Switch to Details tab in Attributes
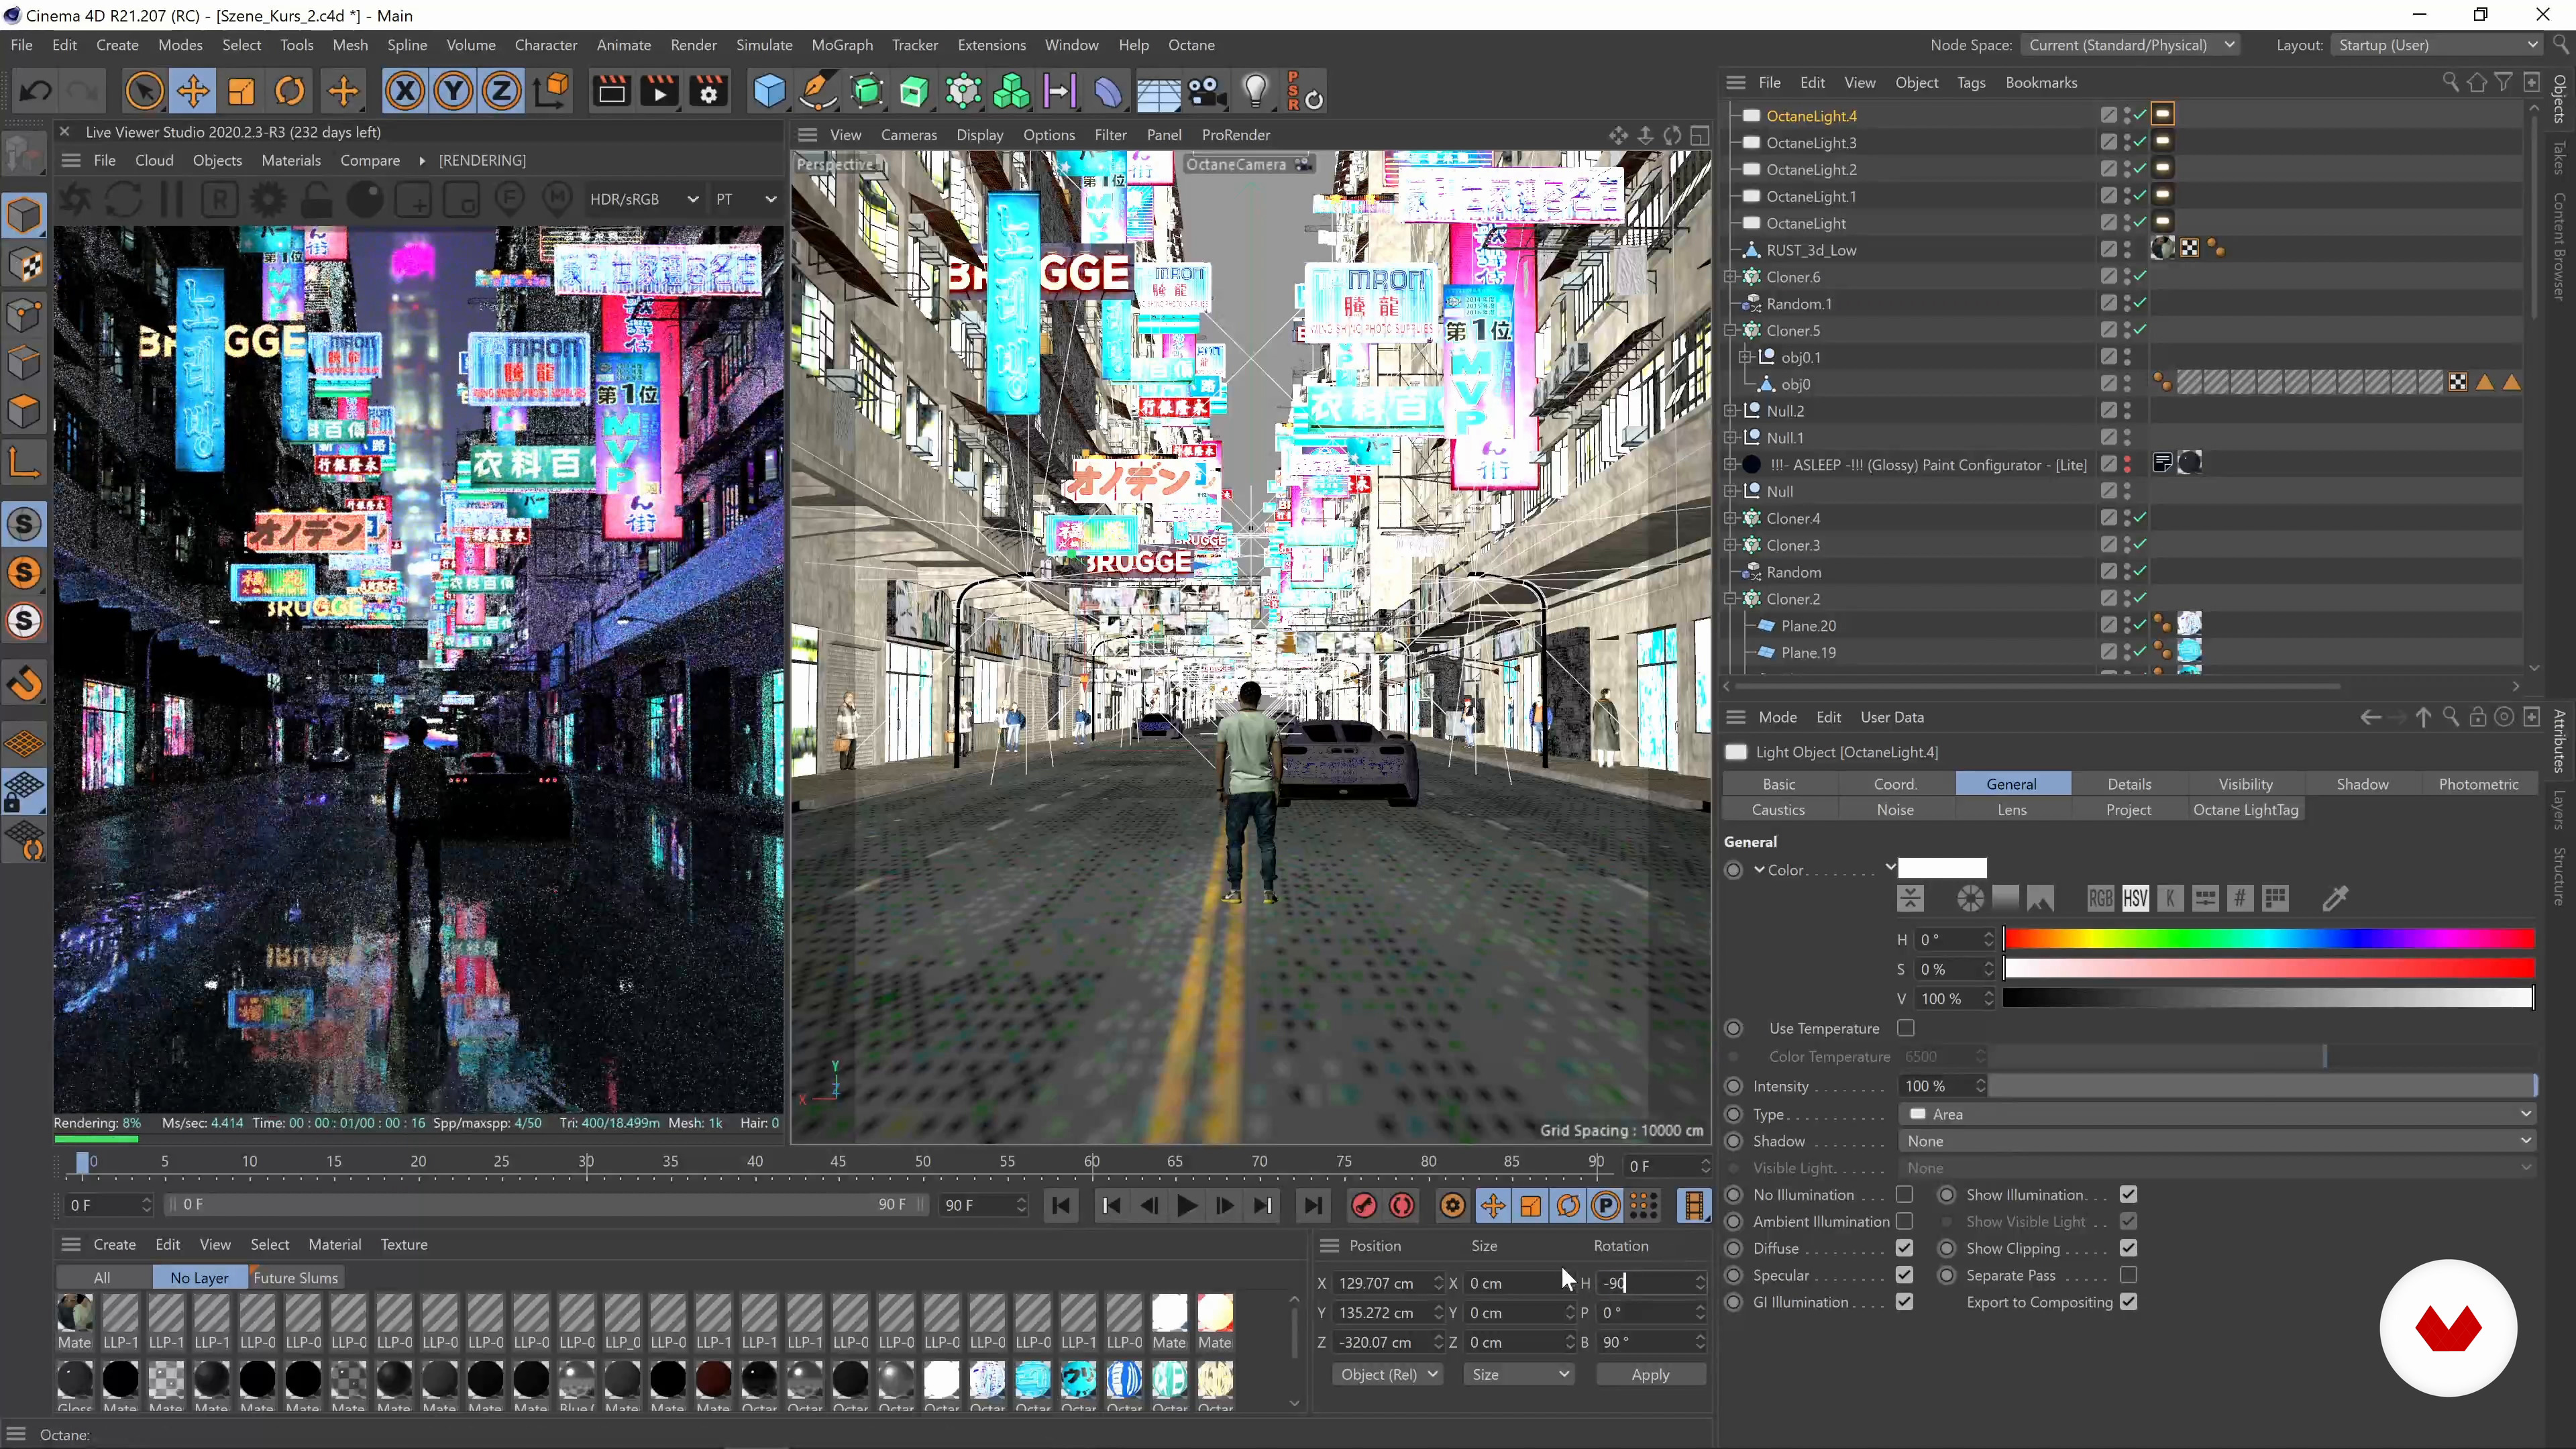Screen dimensions: 2576x1449 (2129, 784)
